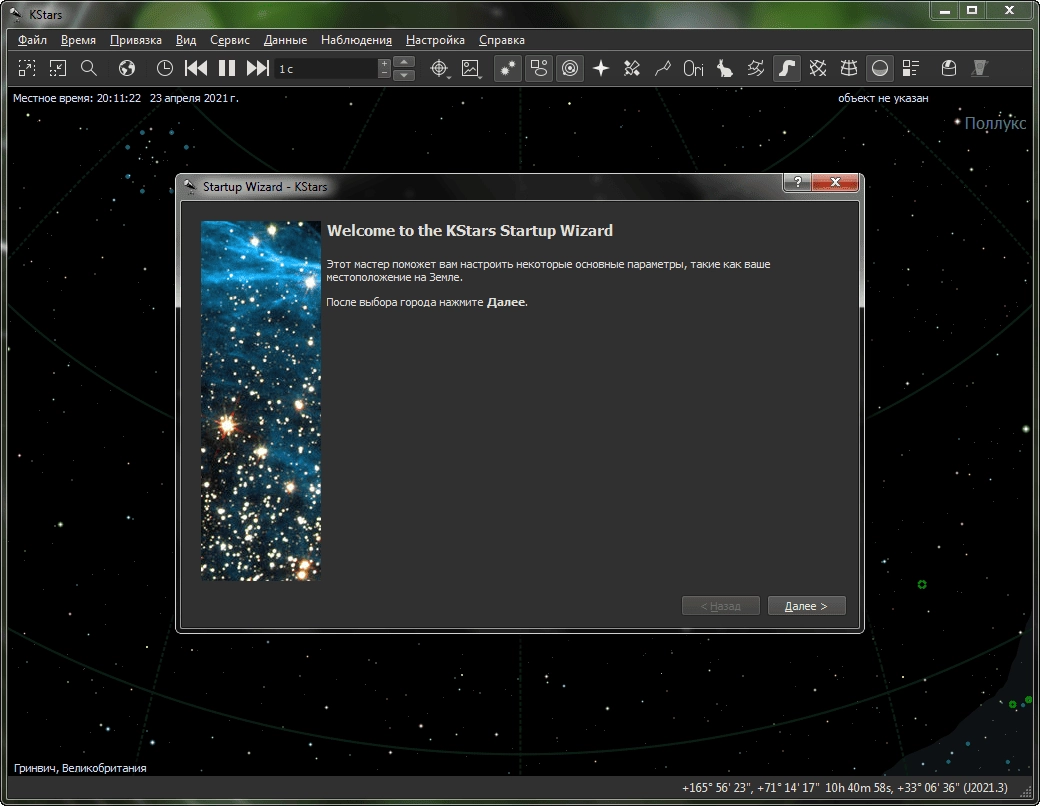Viewport: 1040px width, 806px height.
Task: Toggle deep sky objects display
Action: tap(539, 68)
